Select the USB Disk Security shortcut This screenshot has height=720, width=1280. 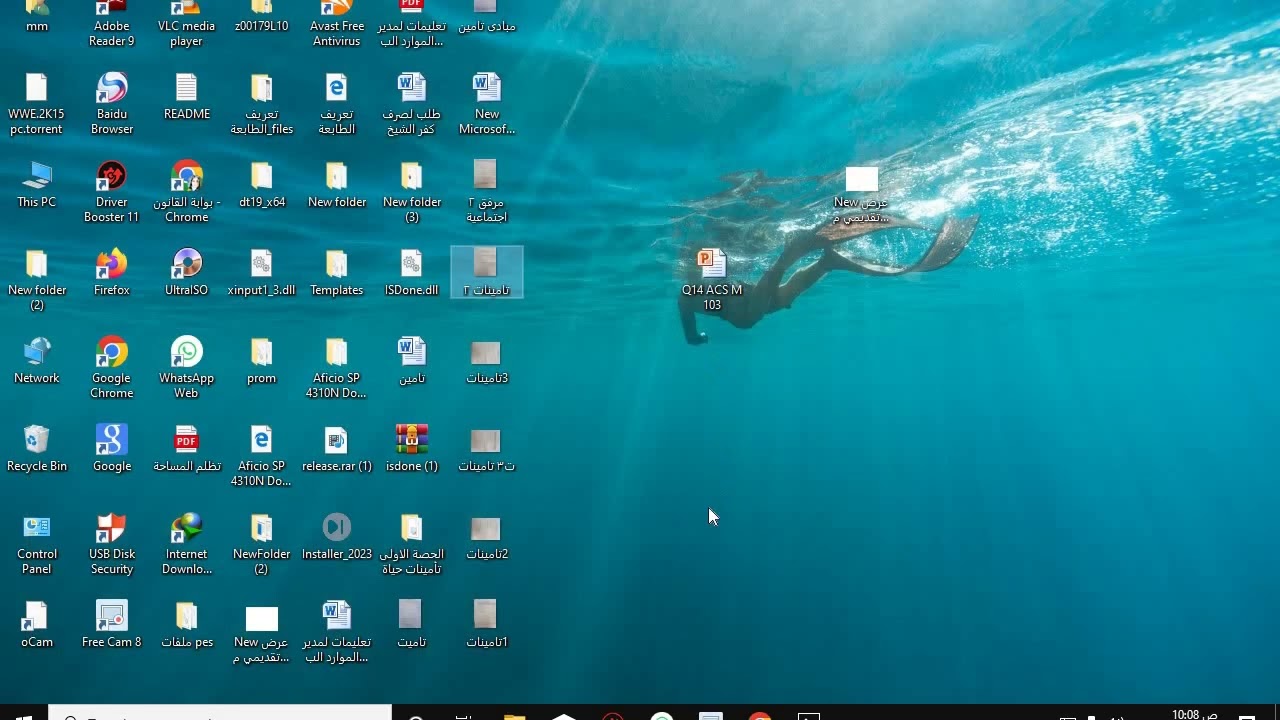[x=111, y=544]
